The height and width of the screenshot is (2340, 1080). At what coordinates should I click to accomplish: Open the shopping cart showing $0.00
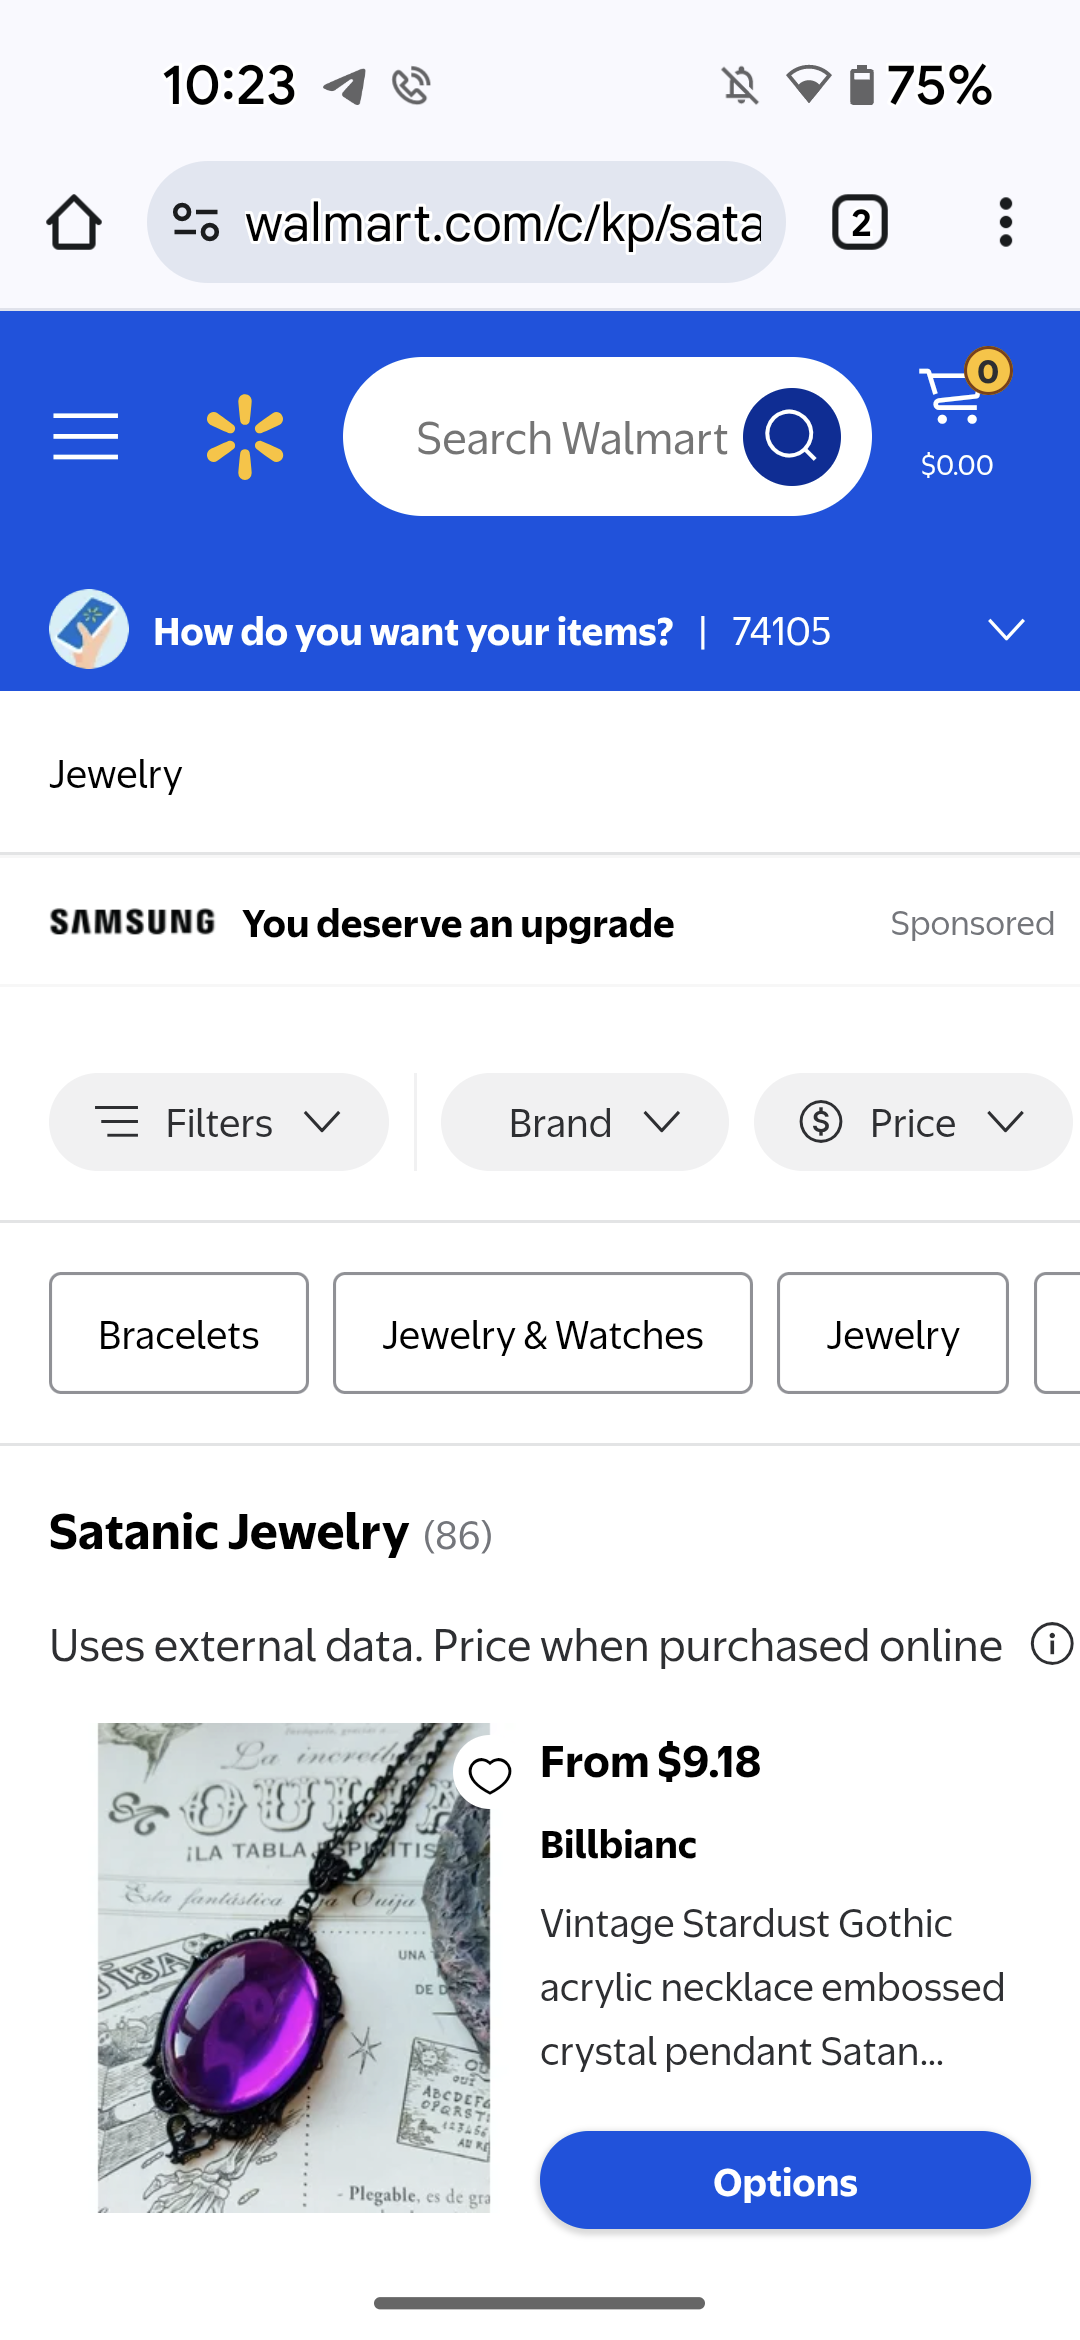tap(957, 420)
